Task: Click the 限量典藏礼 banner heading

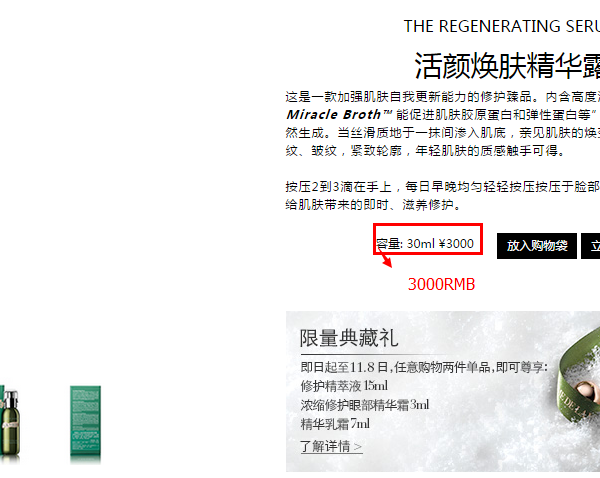Action: (349, 338)
